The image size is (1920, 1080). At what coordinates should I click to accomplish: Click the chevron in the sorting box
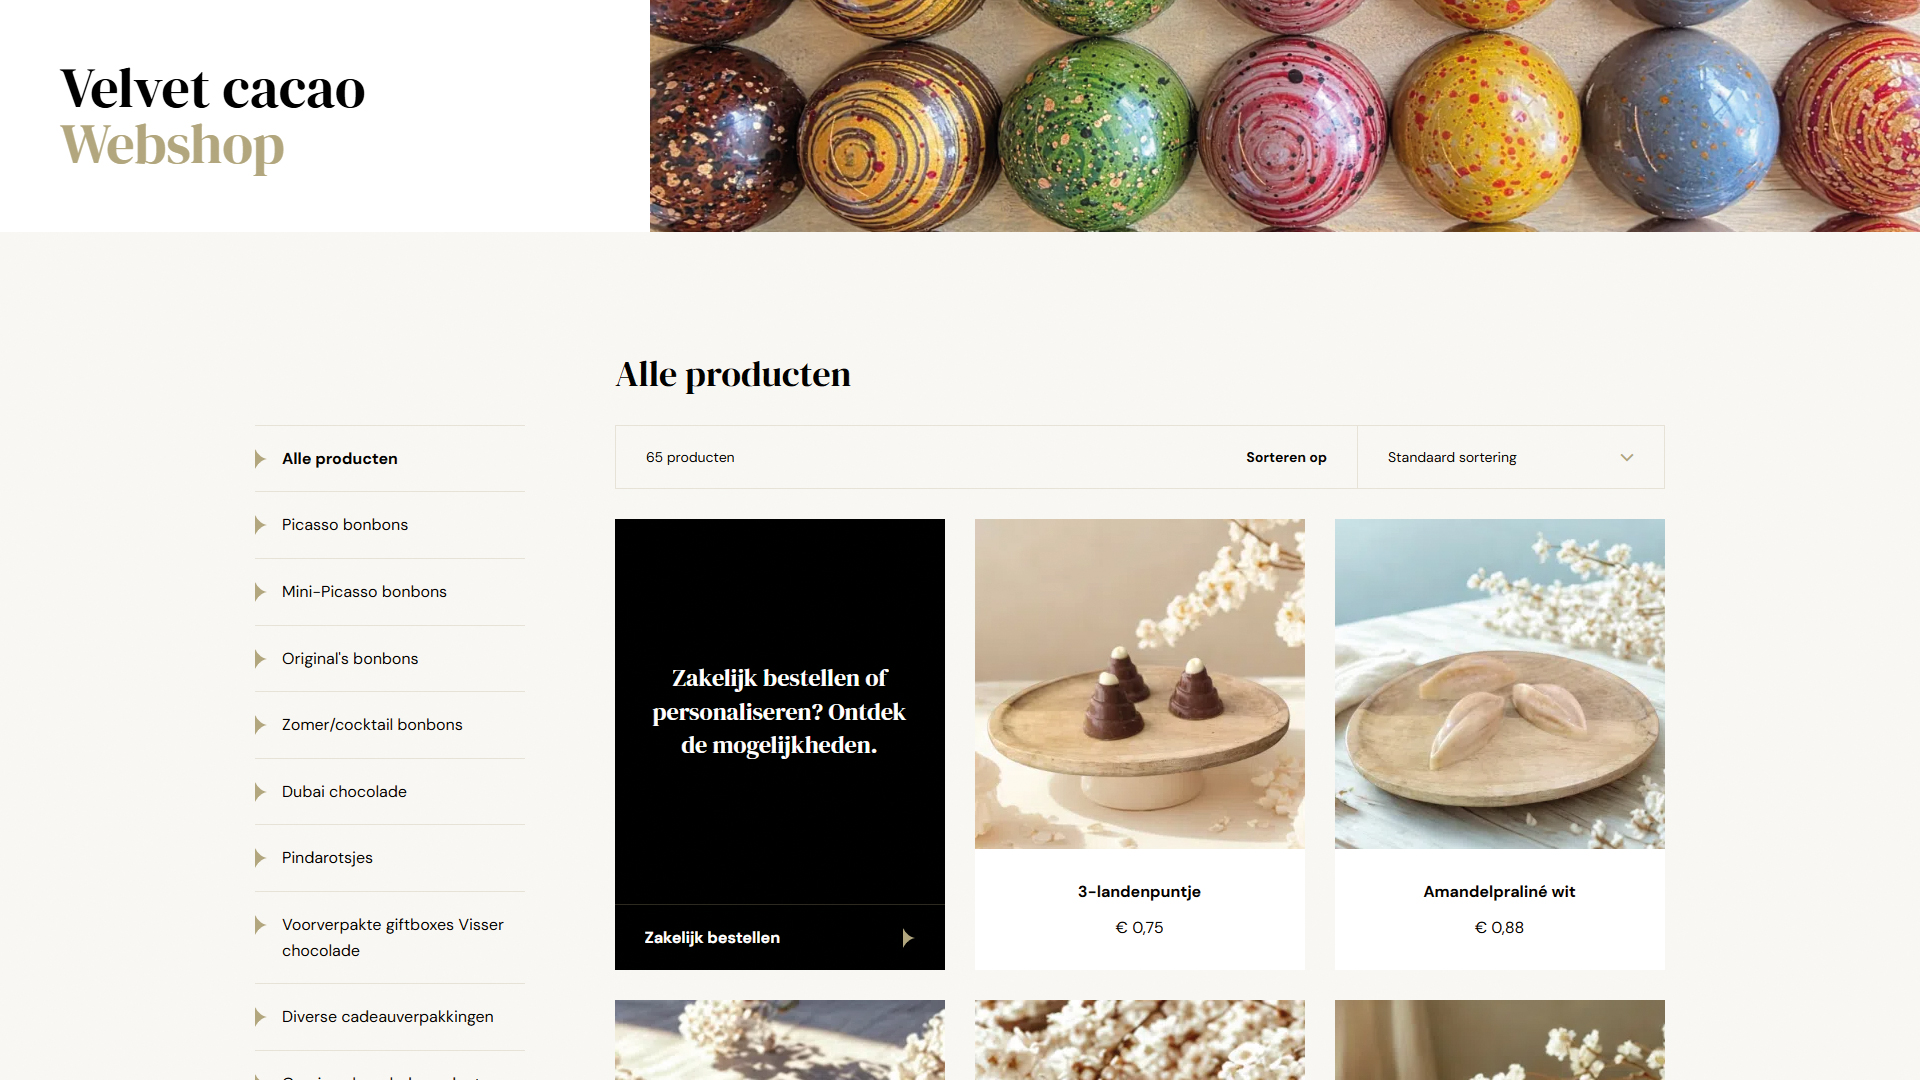pyautogui.click(x=1627, y=457)
